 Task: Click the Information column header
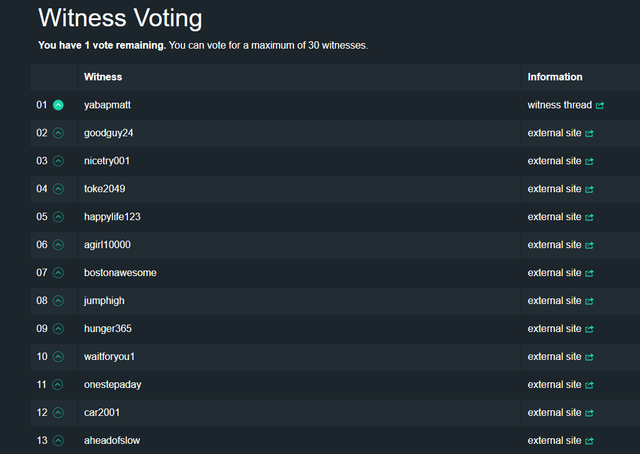(555, 77)
